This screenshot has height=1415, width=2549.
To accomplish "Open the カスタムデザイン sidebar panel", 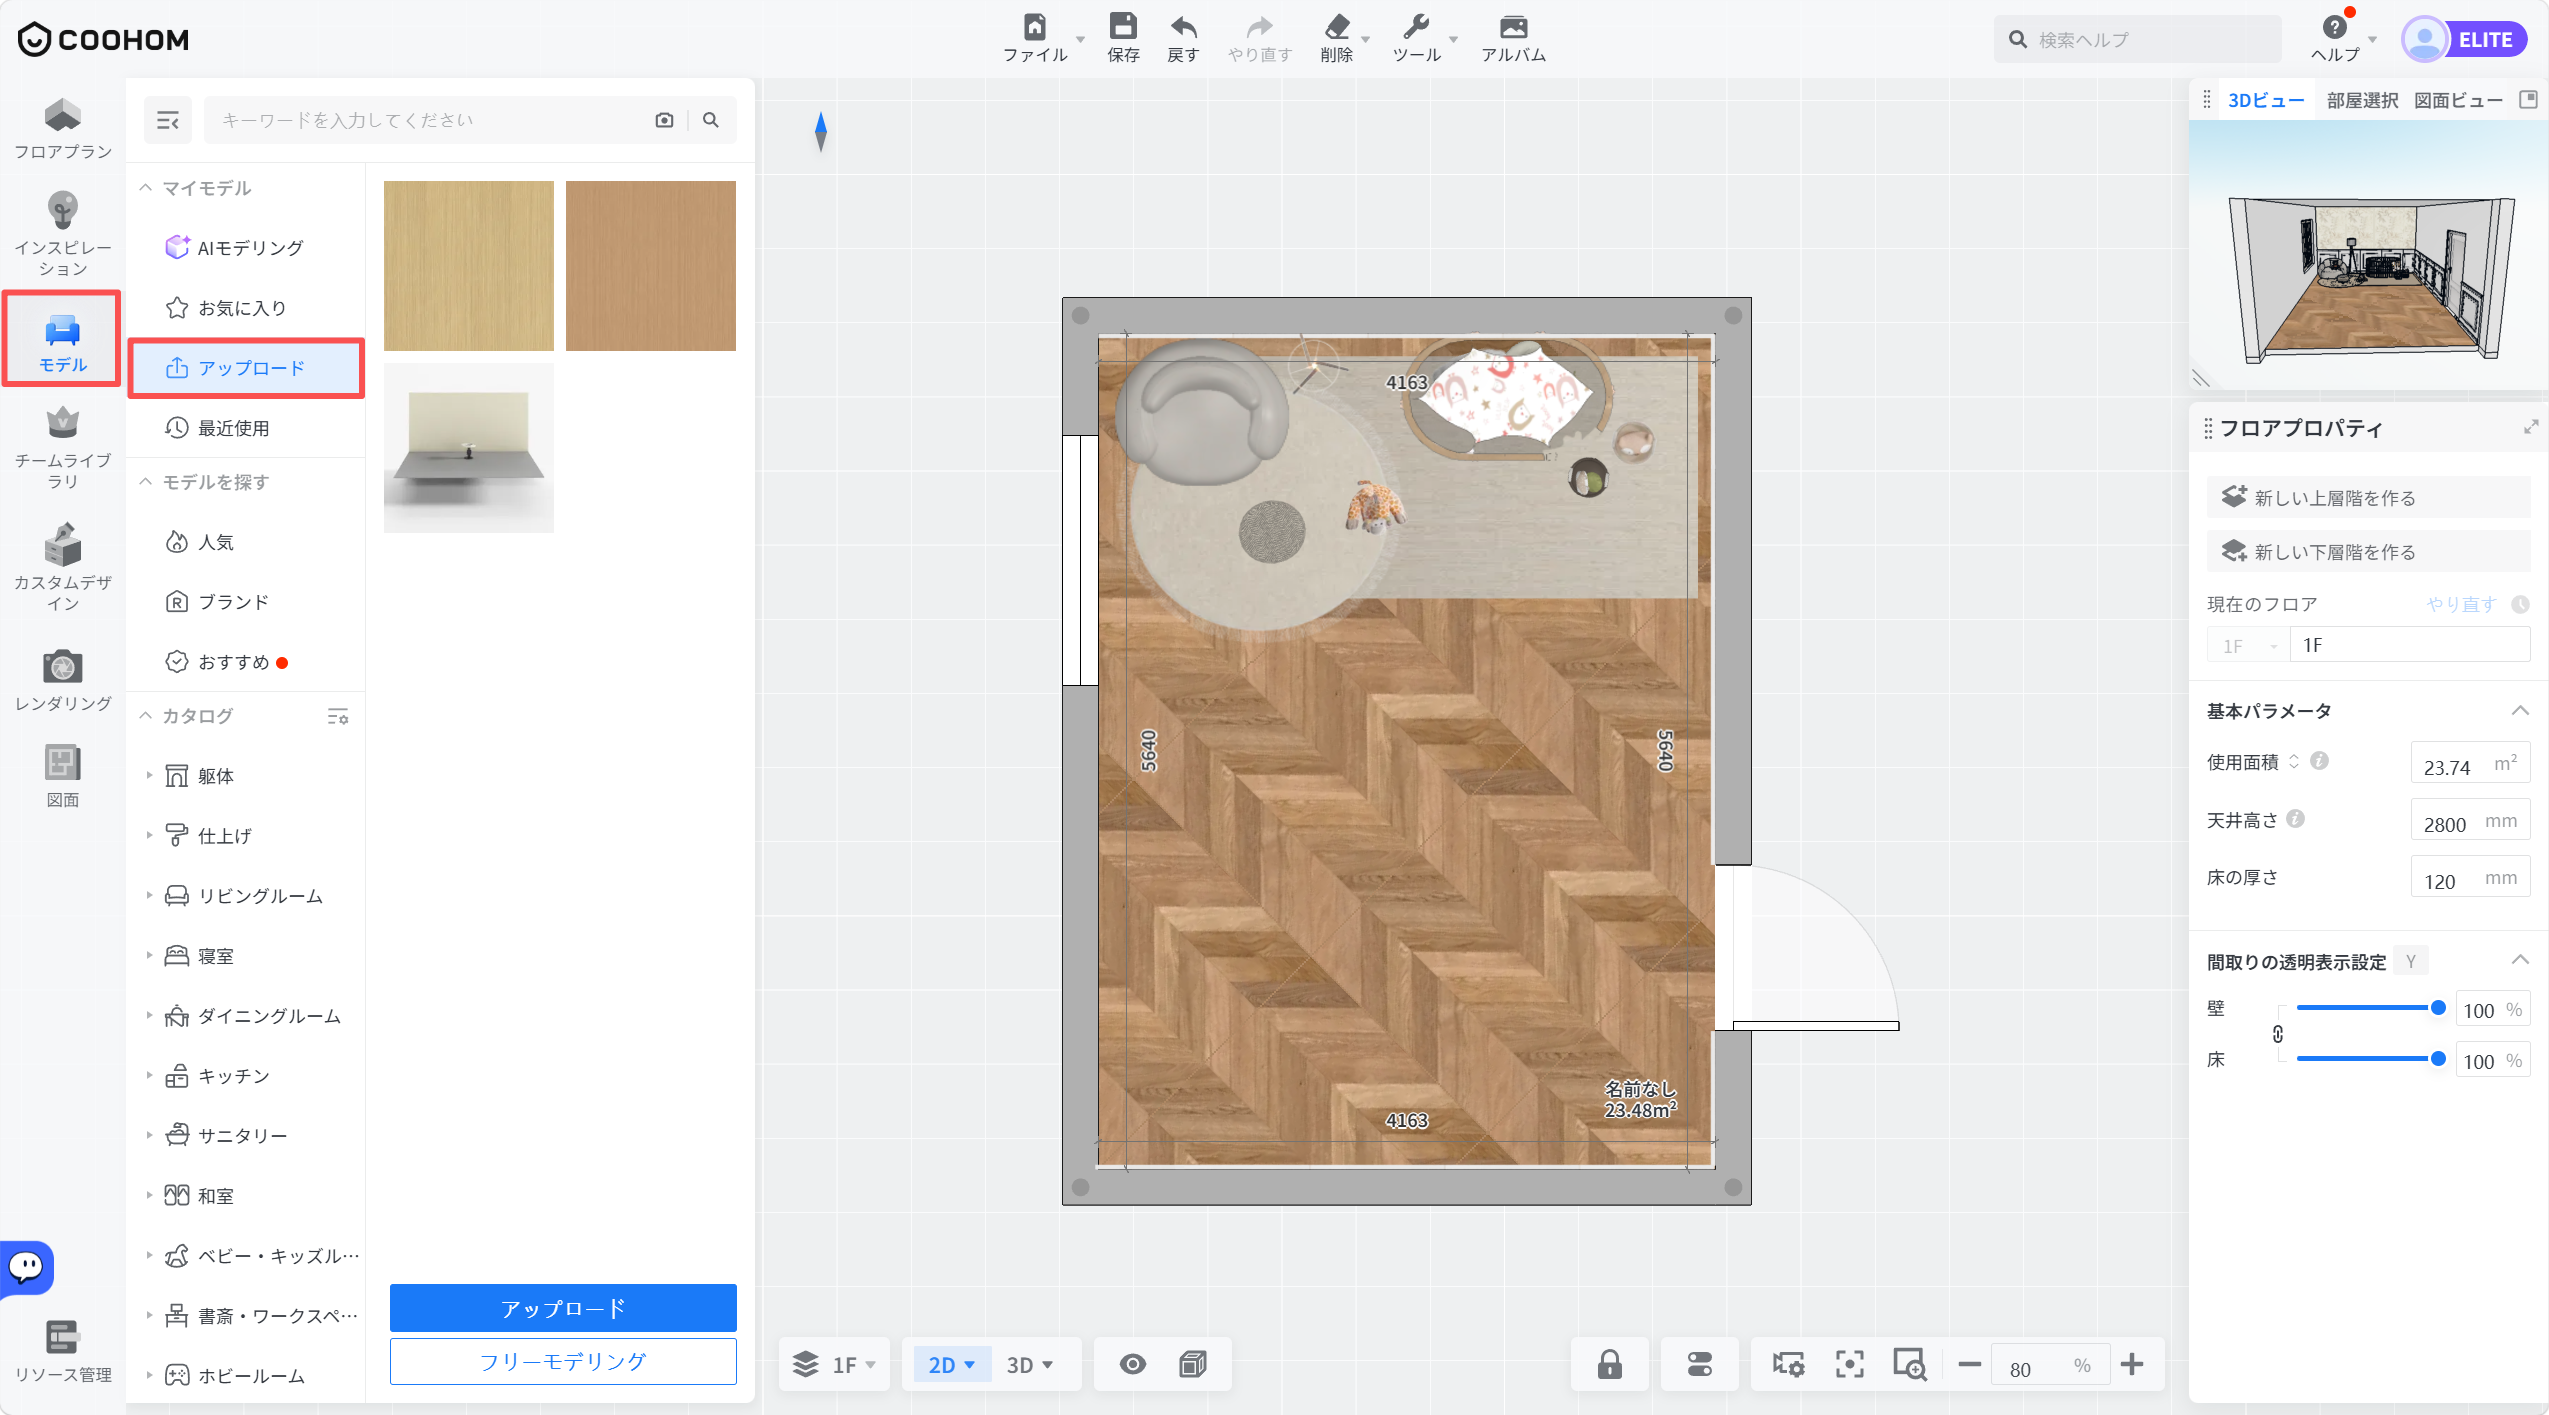I will coord(62,567).
